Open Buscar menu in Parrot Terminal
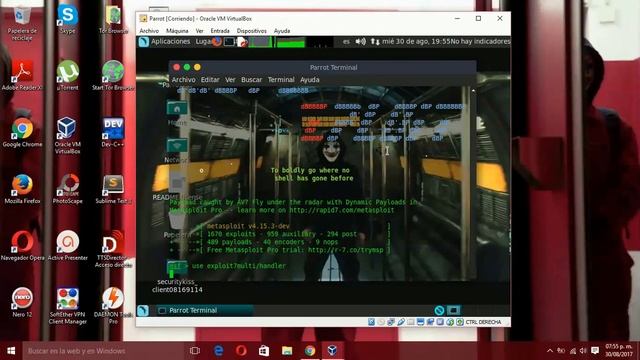Viewport: 640px width, 360px height. [x=251, y=80]
